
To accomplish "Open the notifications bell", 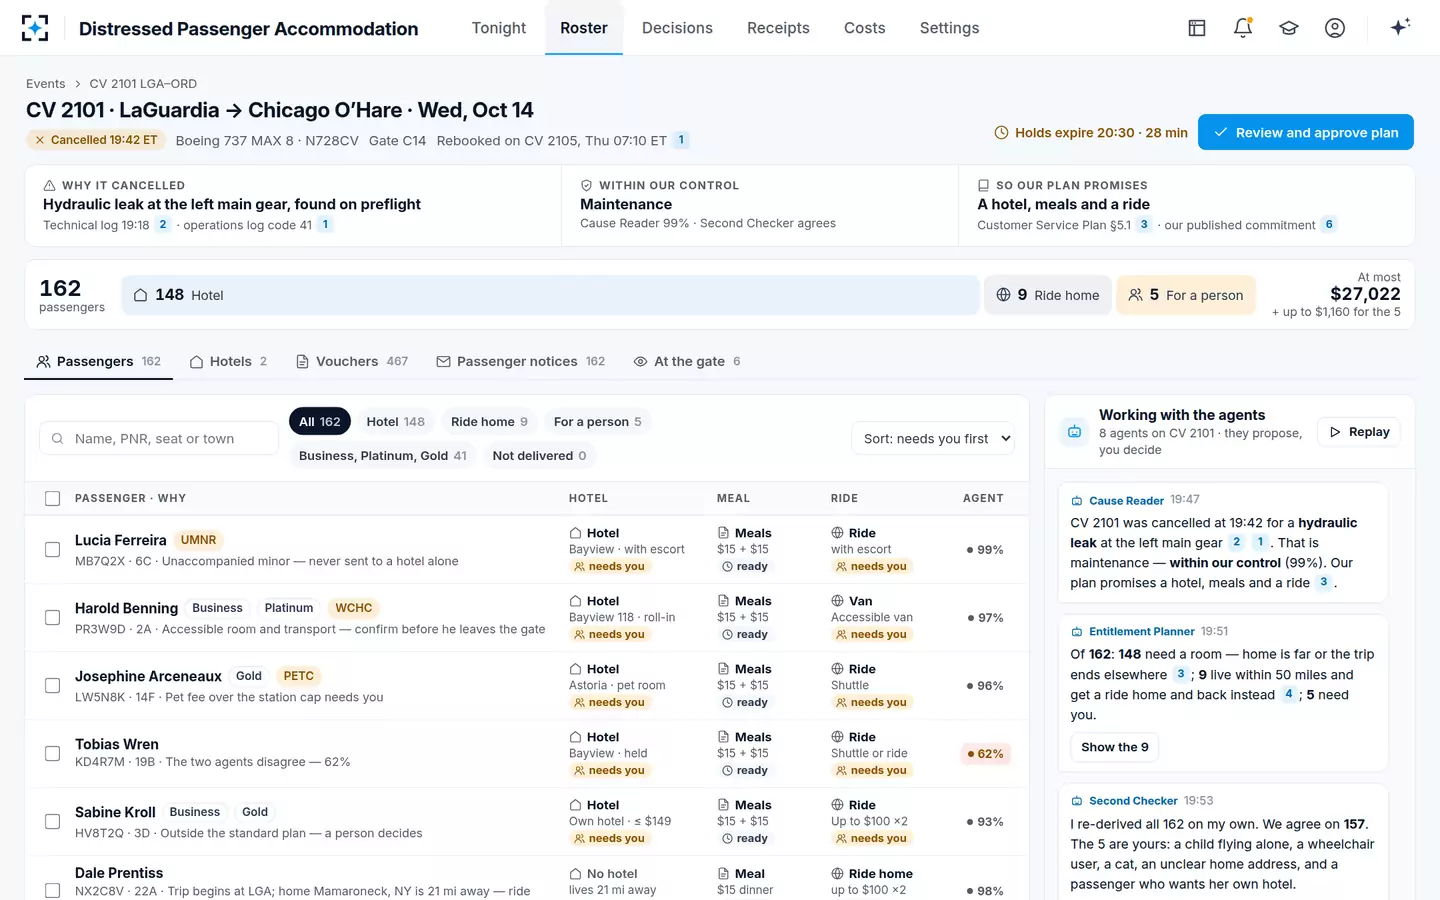I will pyautogui.click(x=1243, y=28).
